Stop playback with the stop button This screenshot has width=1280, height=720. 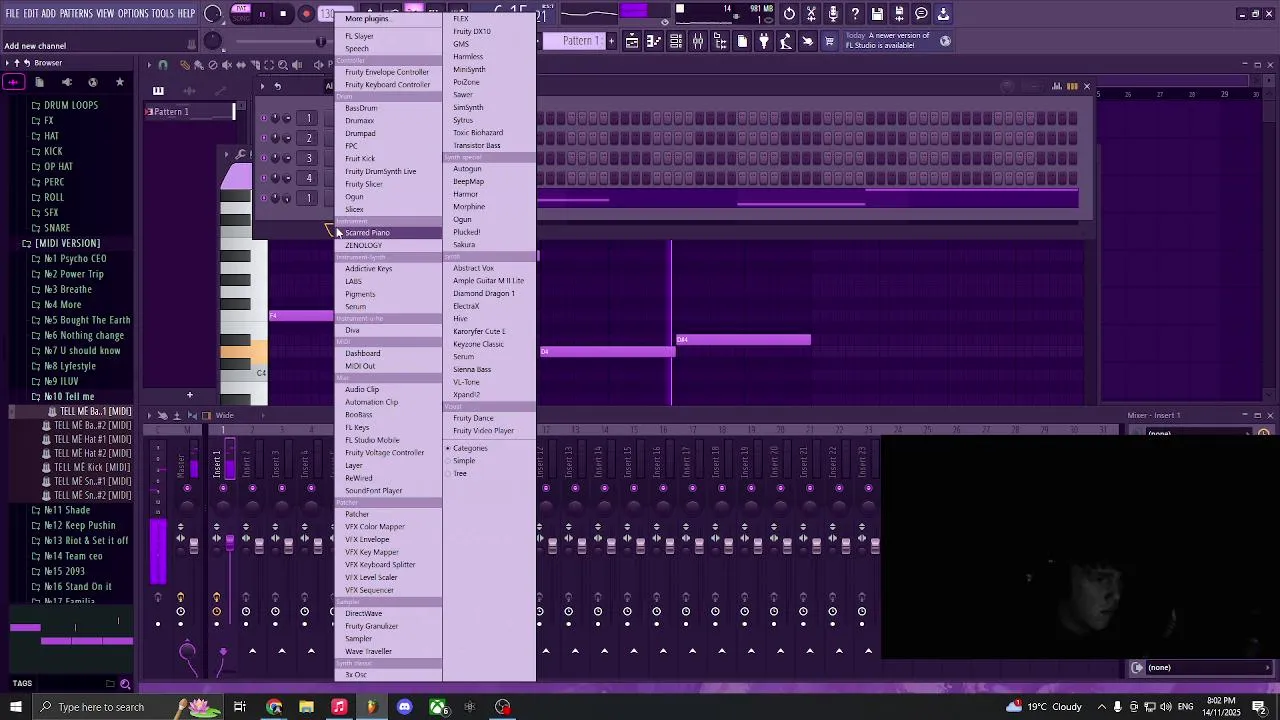tap(284, 14)
